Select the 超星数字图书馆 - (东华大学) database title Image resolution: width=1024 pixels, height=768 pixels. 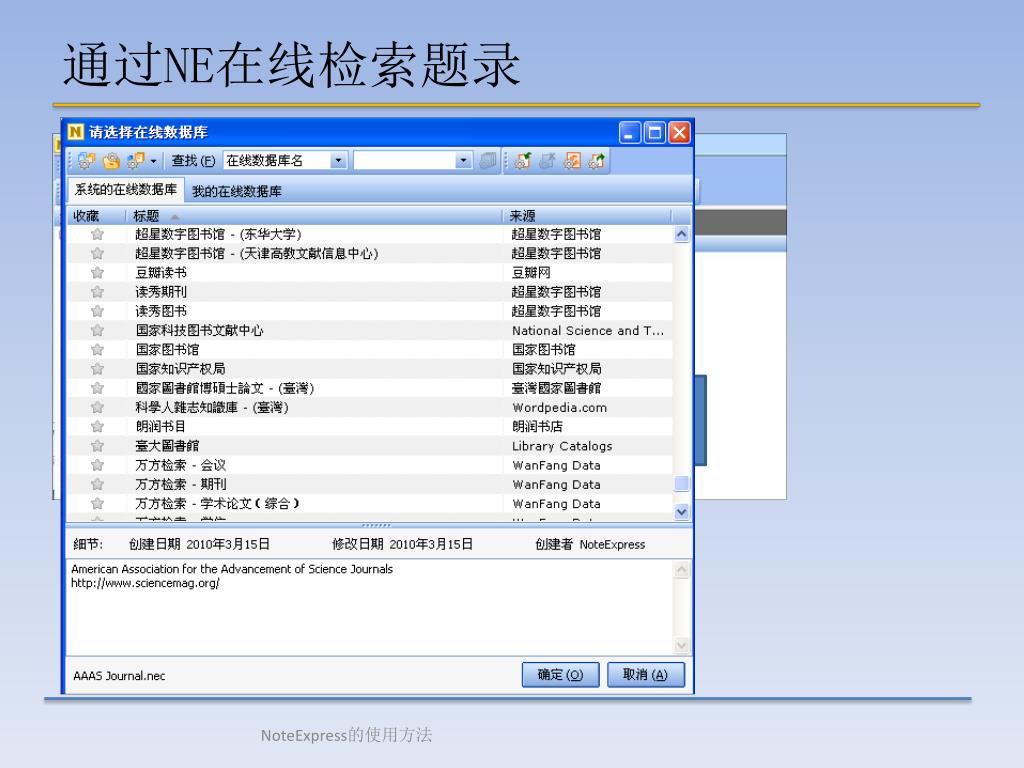click(x=218, y=234)
